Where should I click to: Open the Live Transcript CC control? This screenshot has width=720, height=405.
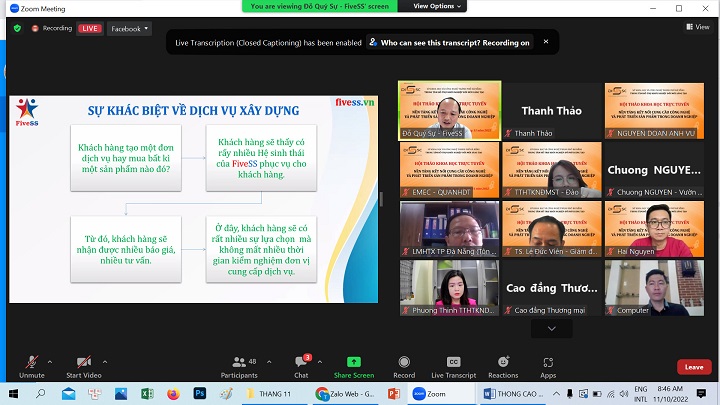454,366
